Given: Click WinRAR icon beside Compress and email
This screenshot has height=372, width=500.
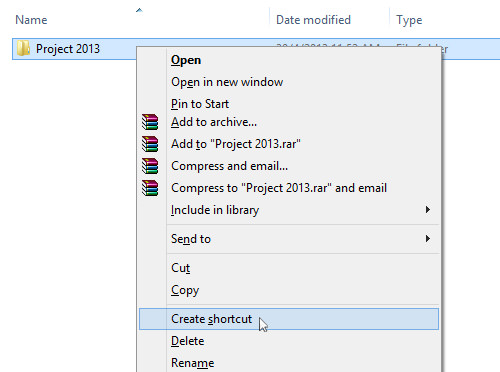Looking at the screenshot, I should point(150,166).
